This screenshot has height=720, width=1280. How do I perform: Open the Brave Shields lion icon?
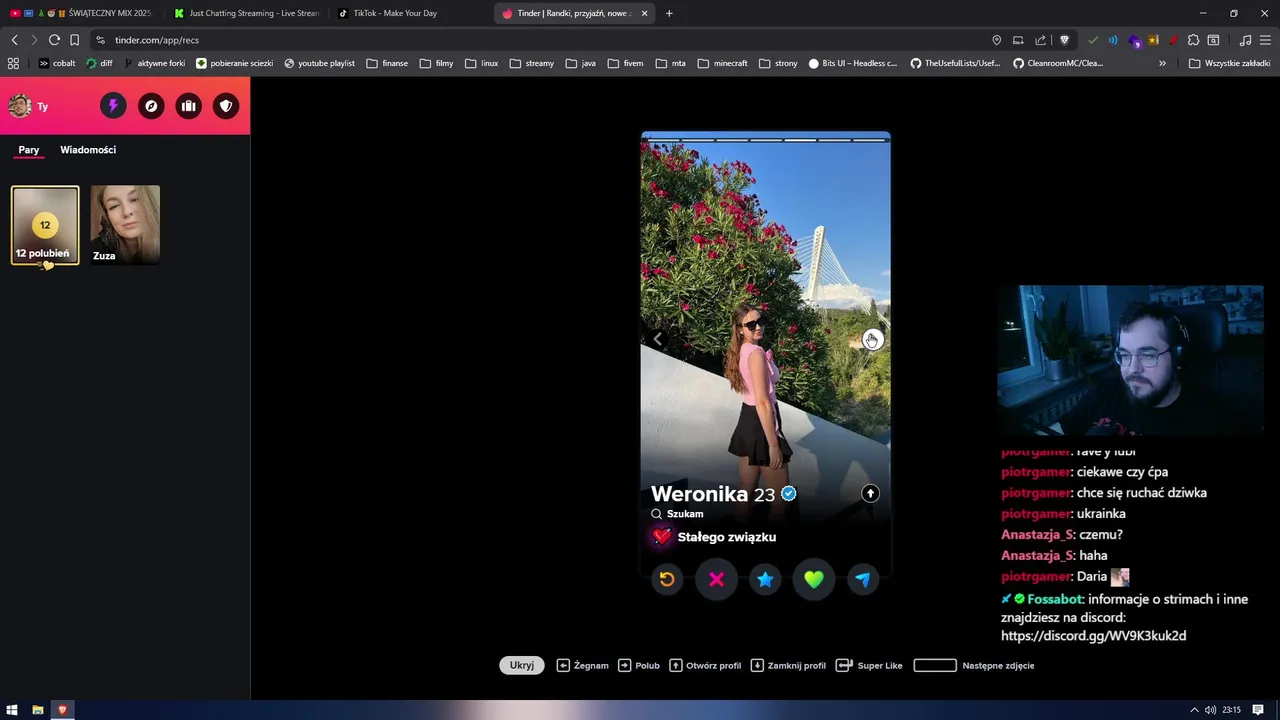1064,40
